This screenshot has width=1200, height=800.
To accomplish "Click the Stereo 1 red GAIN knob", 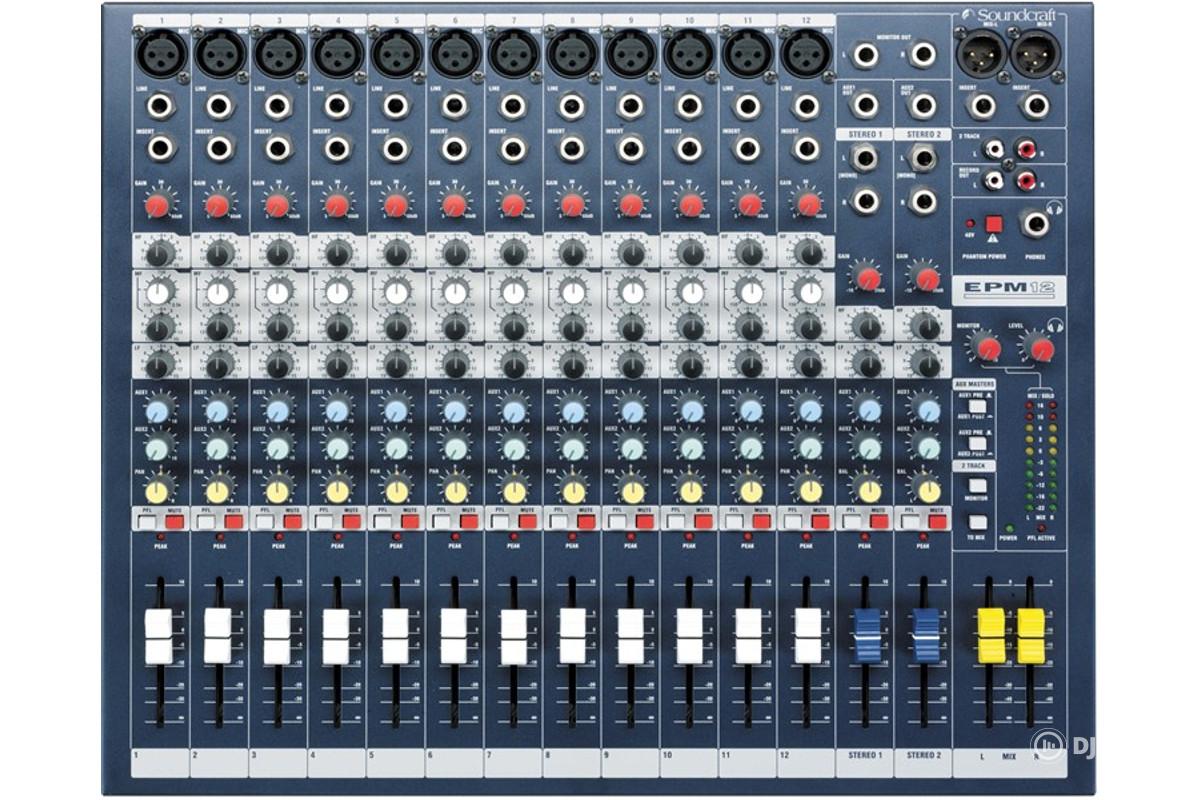I will (x=868, y=278).
